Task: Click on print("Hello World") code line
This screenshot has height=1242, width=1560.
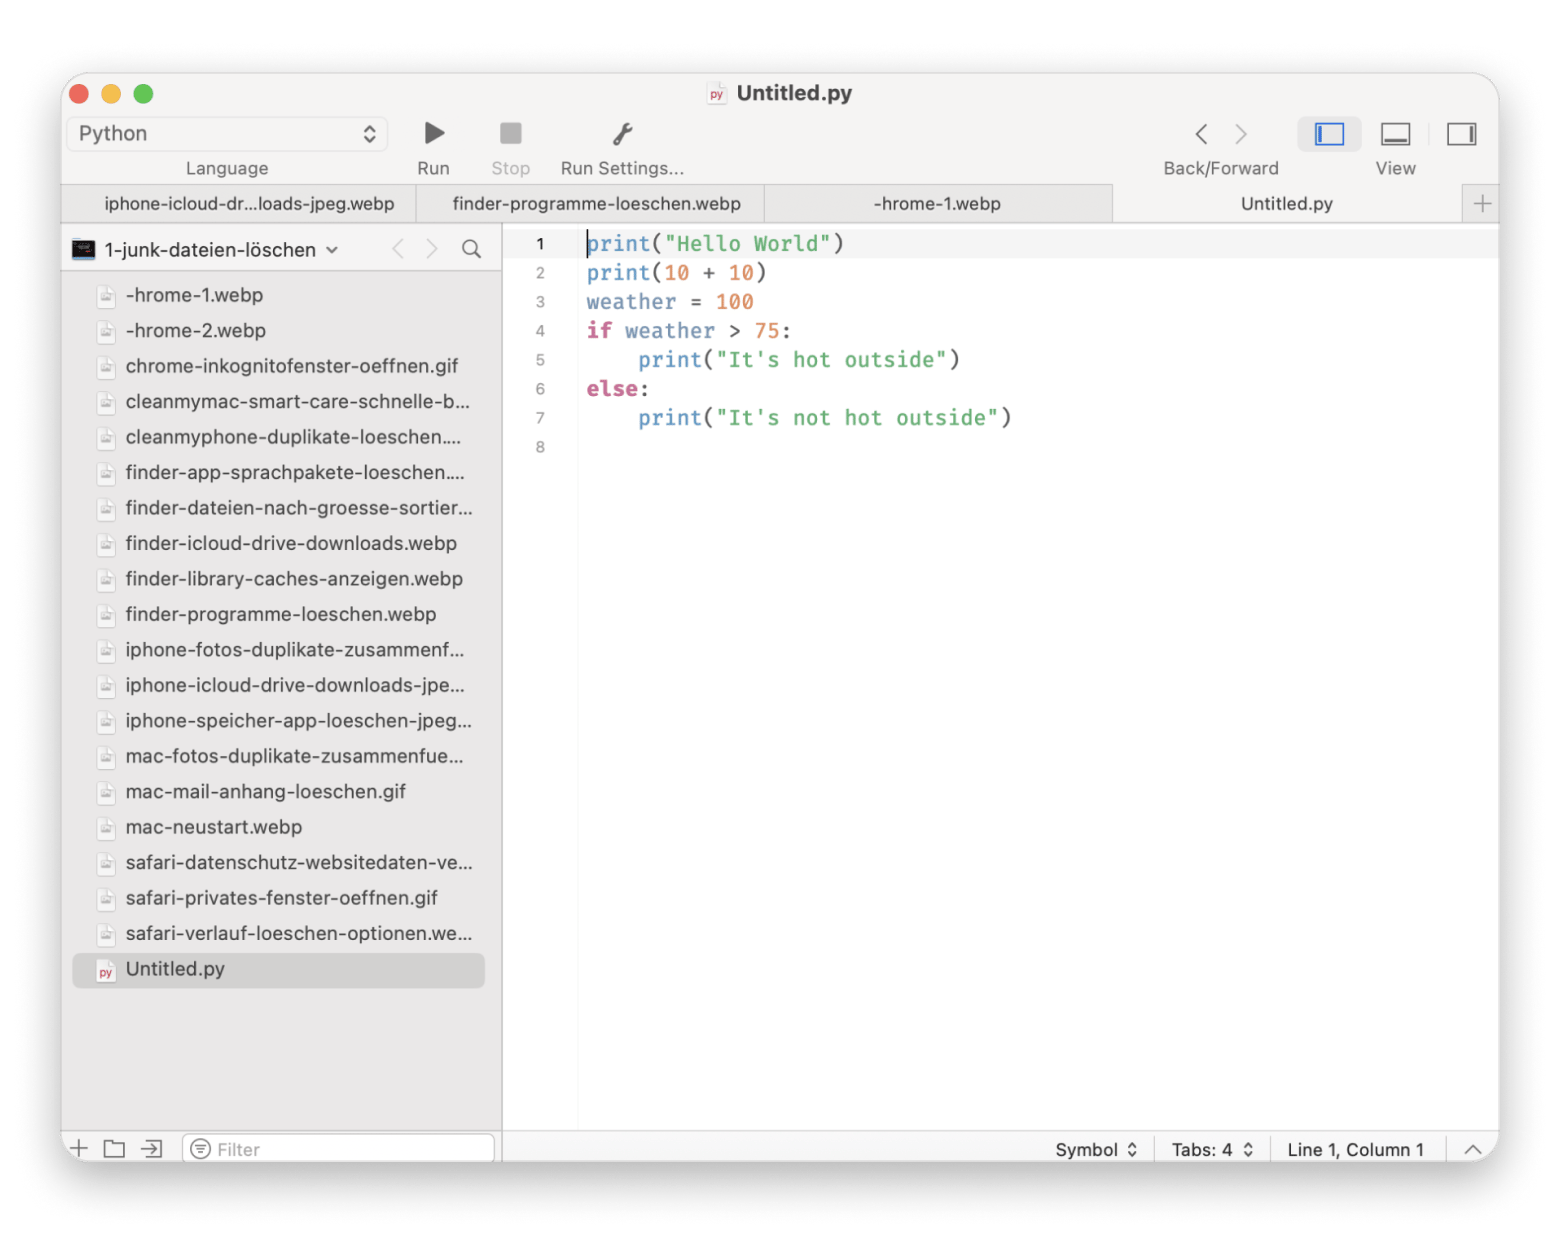Action: click(x=715, y=244)
